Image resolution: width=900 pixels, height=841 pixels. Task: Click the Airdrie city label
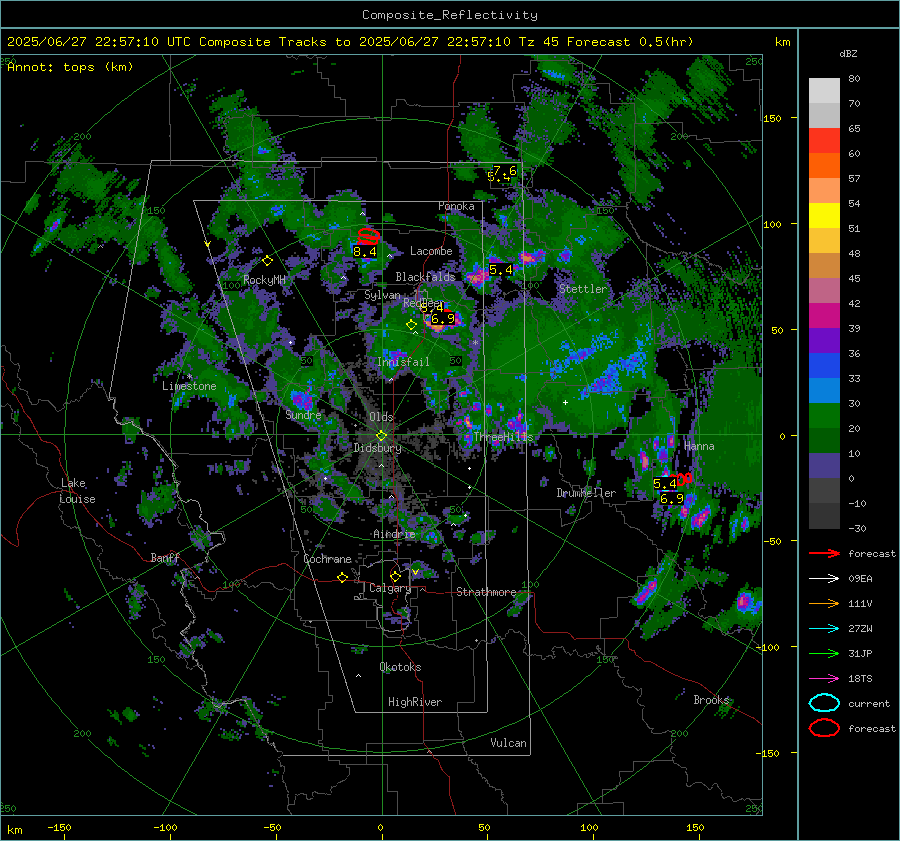tap(394, 534)
